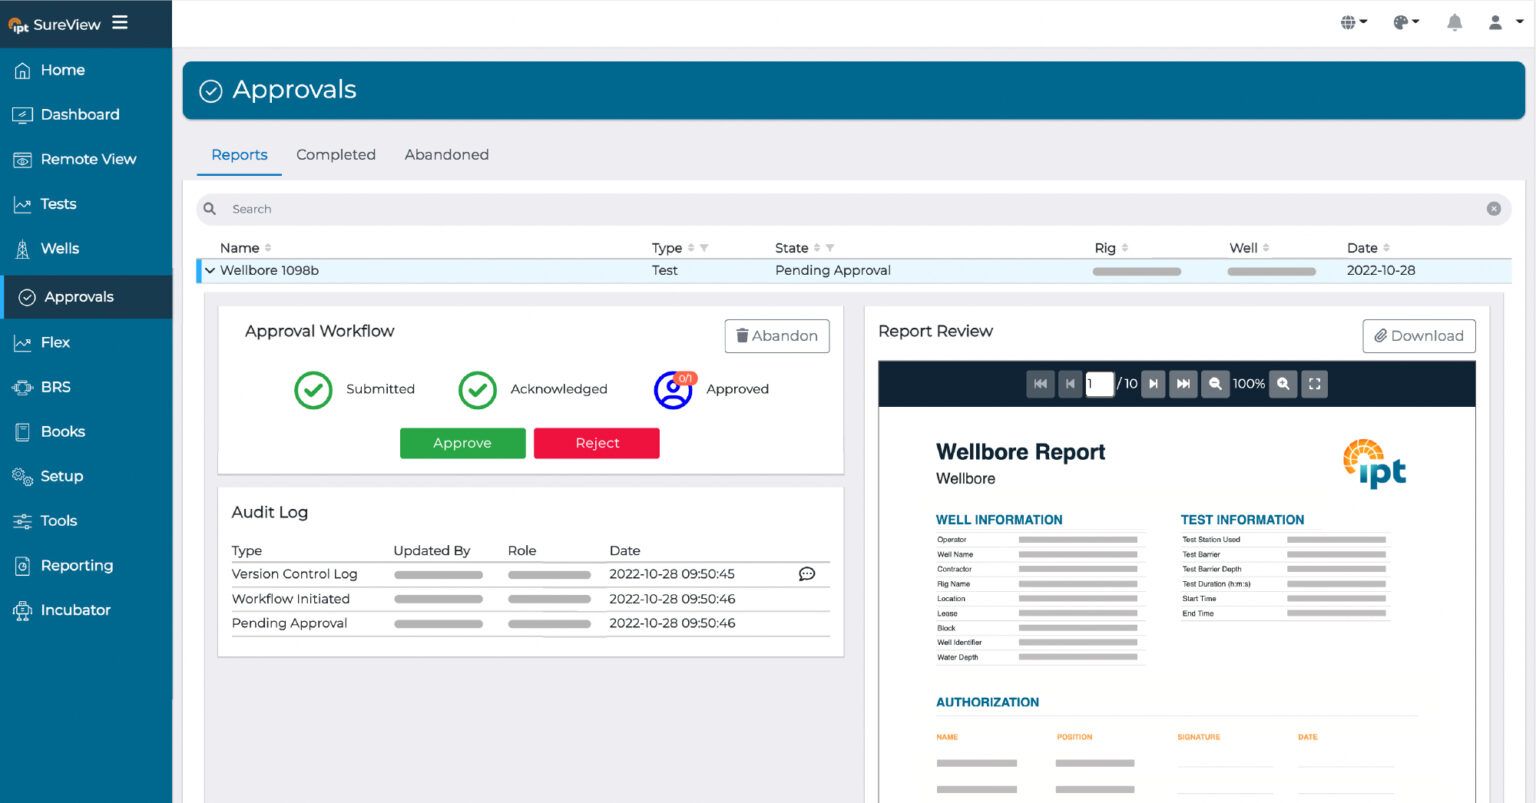Zoom out on the report viewer
Image resolution: width=1536 pixels, height=803 pixels.
click(x=1215, y=384)
